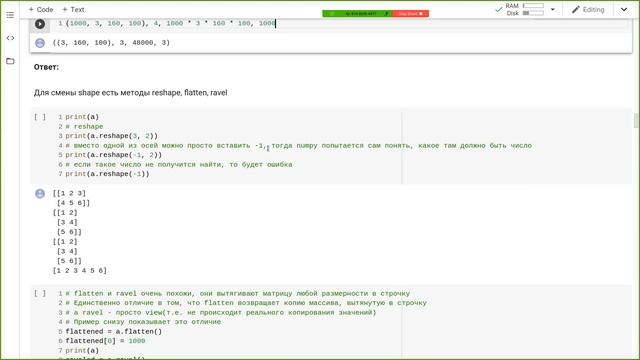Click the comment "# если такое число не получится"
This screenshot has width=640, height=360.
click(x=179, y=164)
